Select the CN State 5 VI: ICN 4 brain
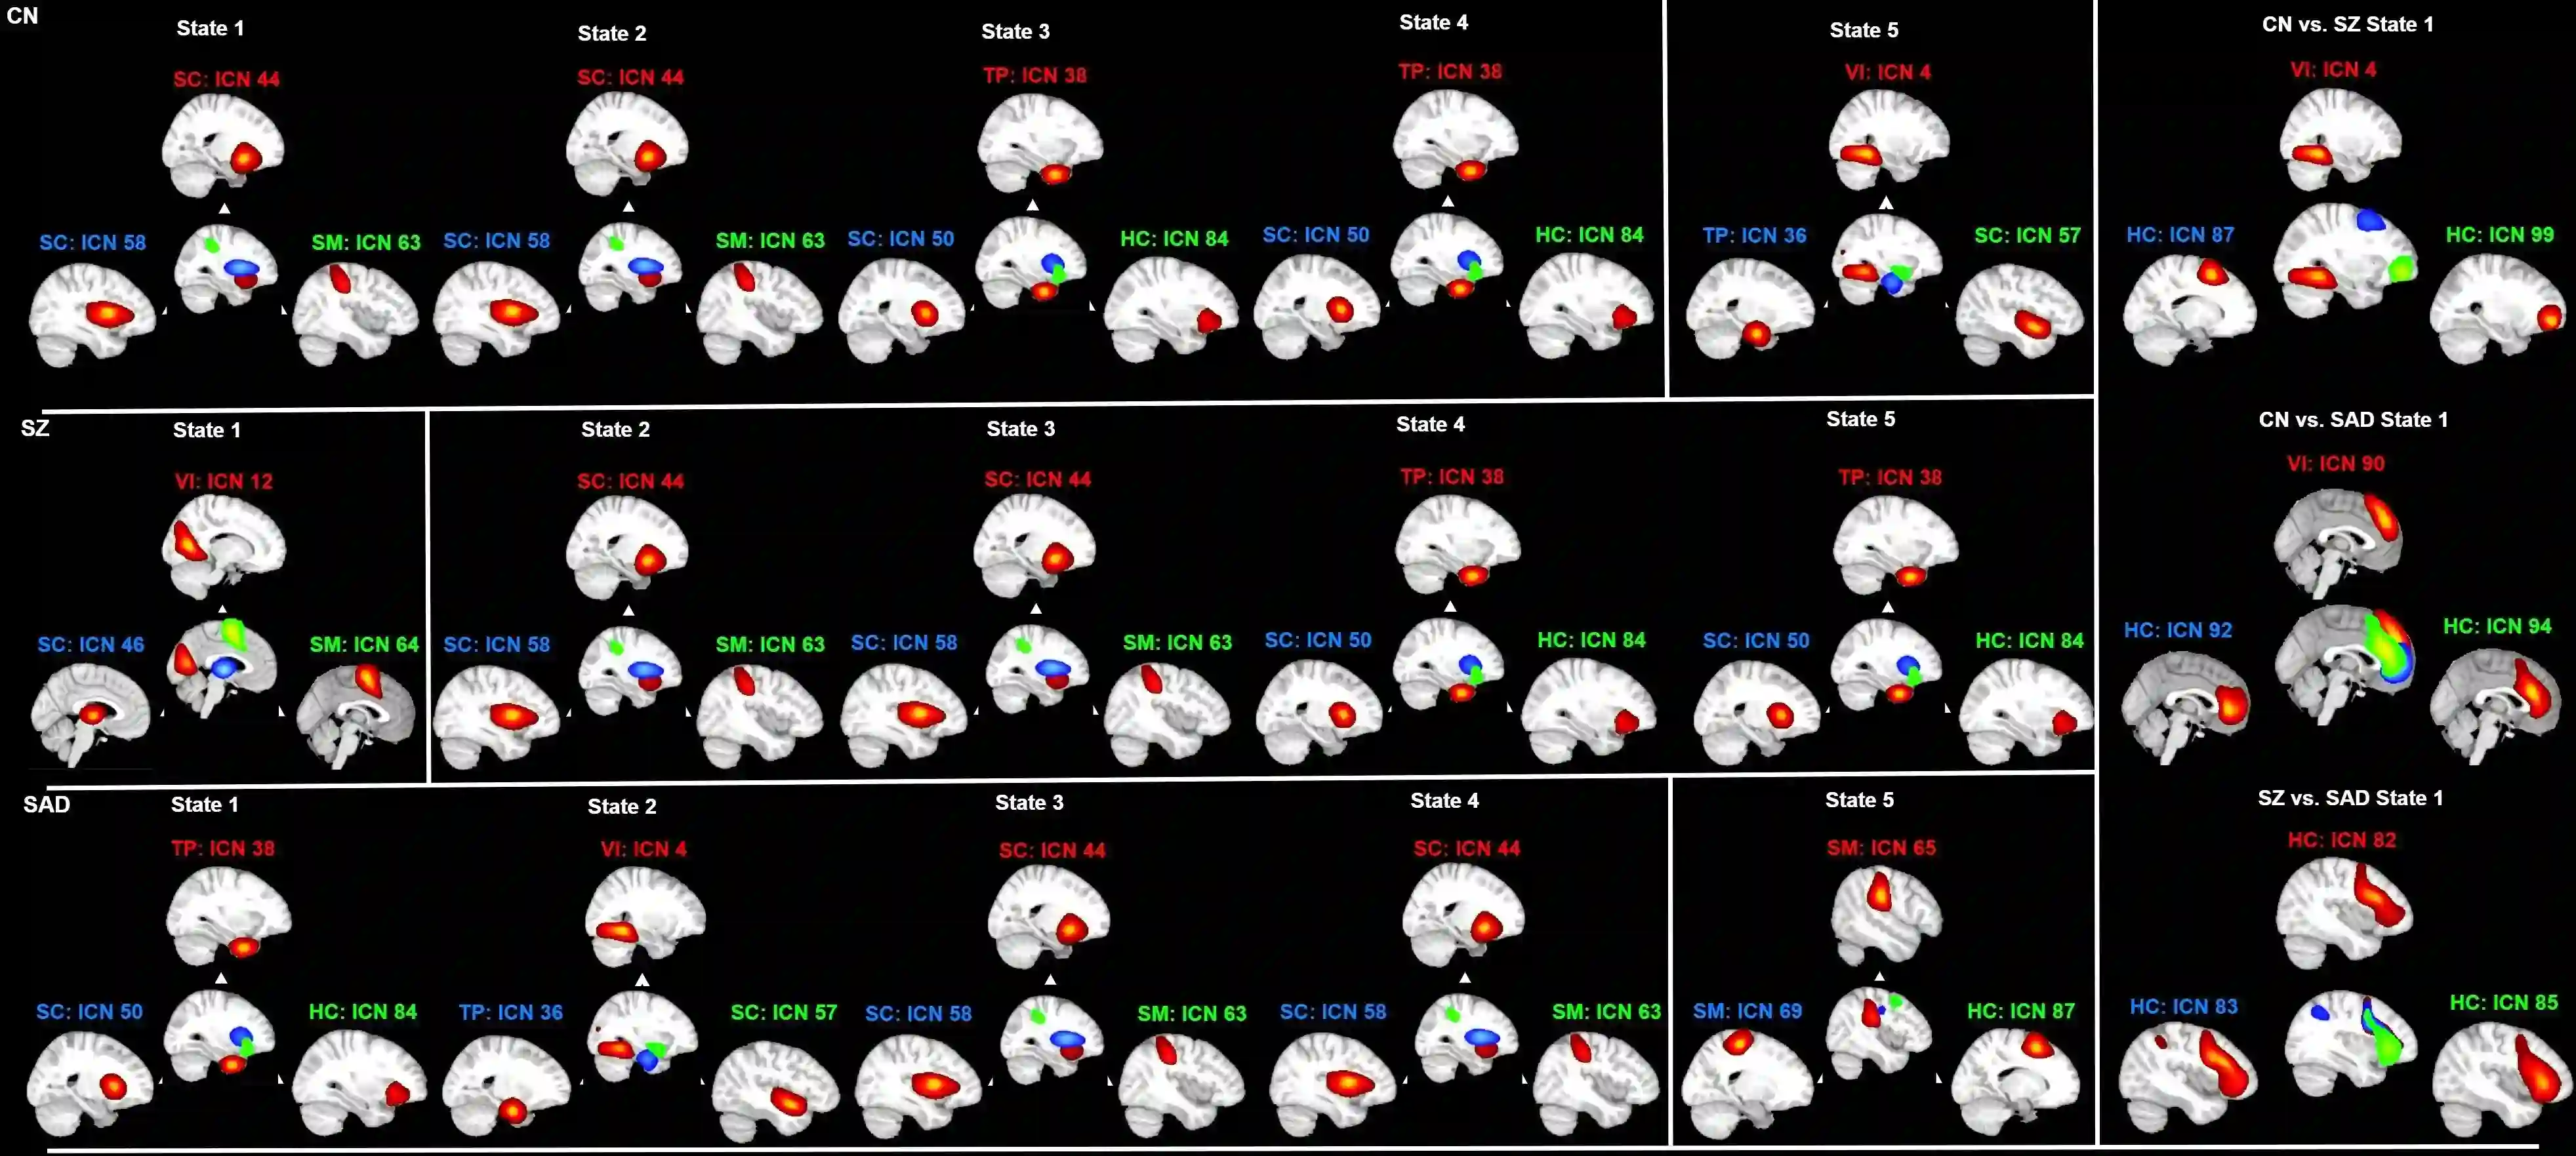2576x1156 pixels. pos(1887,140)
